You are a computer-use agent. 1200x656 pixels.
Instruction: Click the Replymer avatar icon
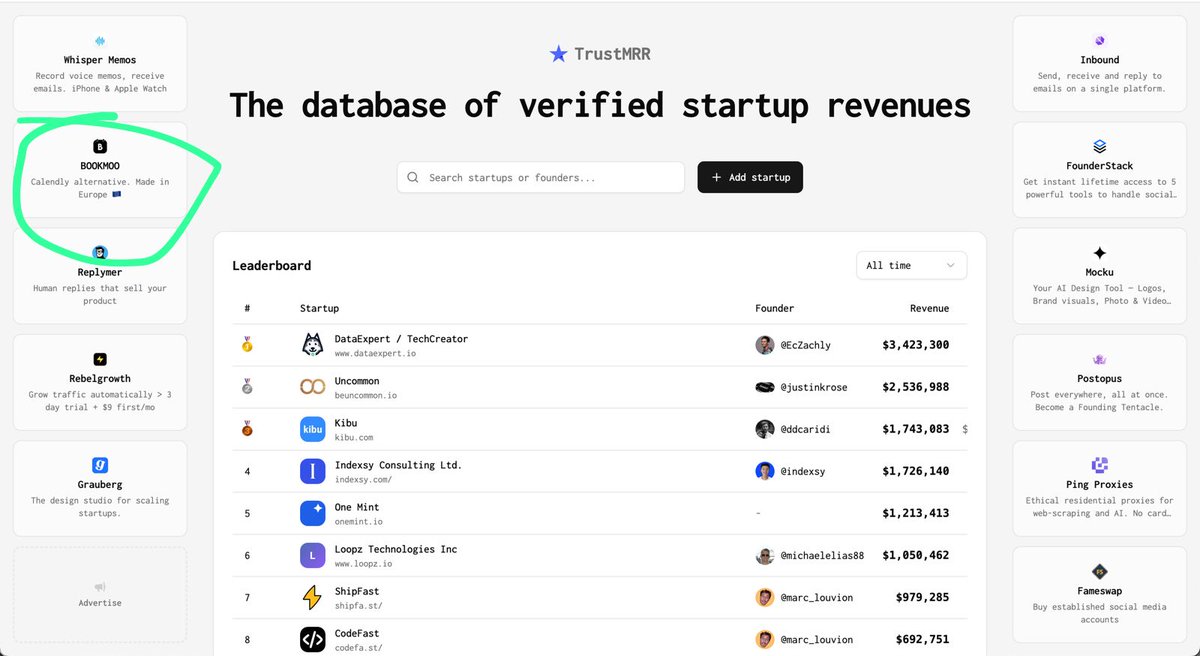[x=100, y=253]
